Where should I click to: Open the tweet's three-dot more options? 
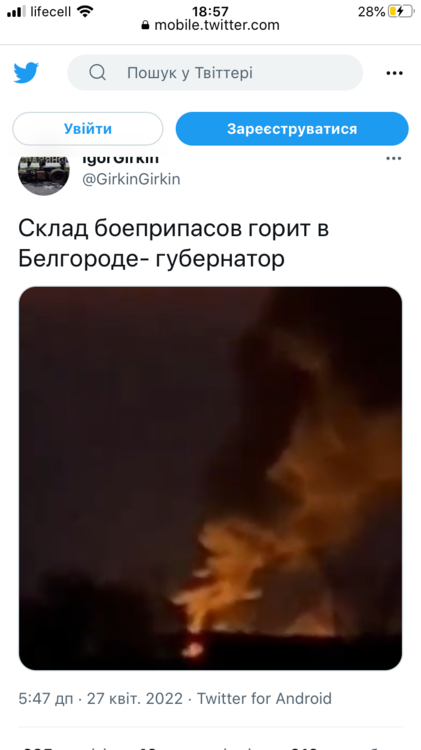(394, 159)
